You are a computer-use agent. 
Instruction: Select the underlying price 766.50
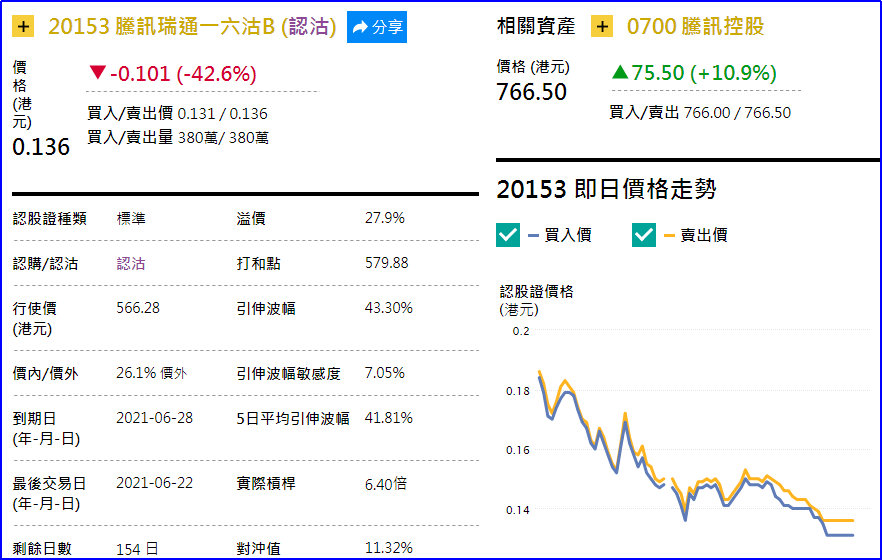point(532,92)
